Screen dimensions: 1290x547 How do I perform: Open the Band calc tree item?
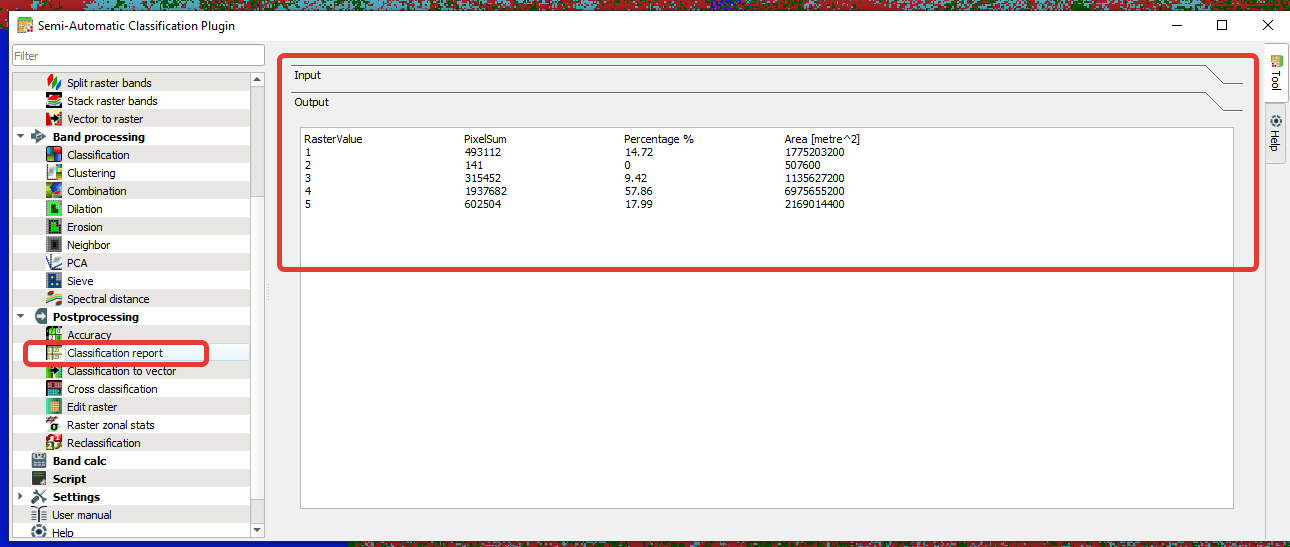[80, 461]
